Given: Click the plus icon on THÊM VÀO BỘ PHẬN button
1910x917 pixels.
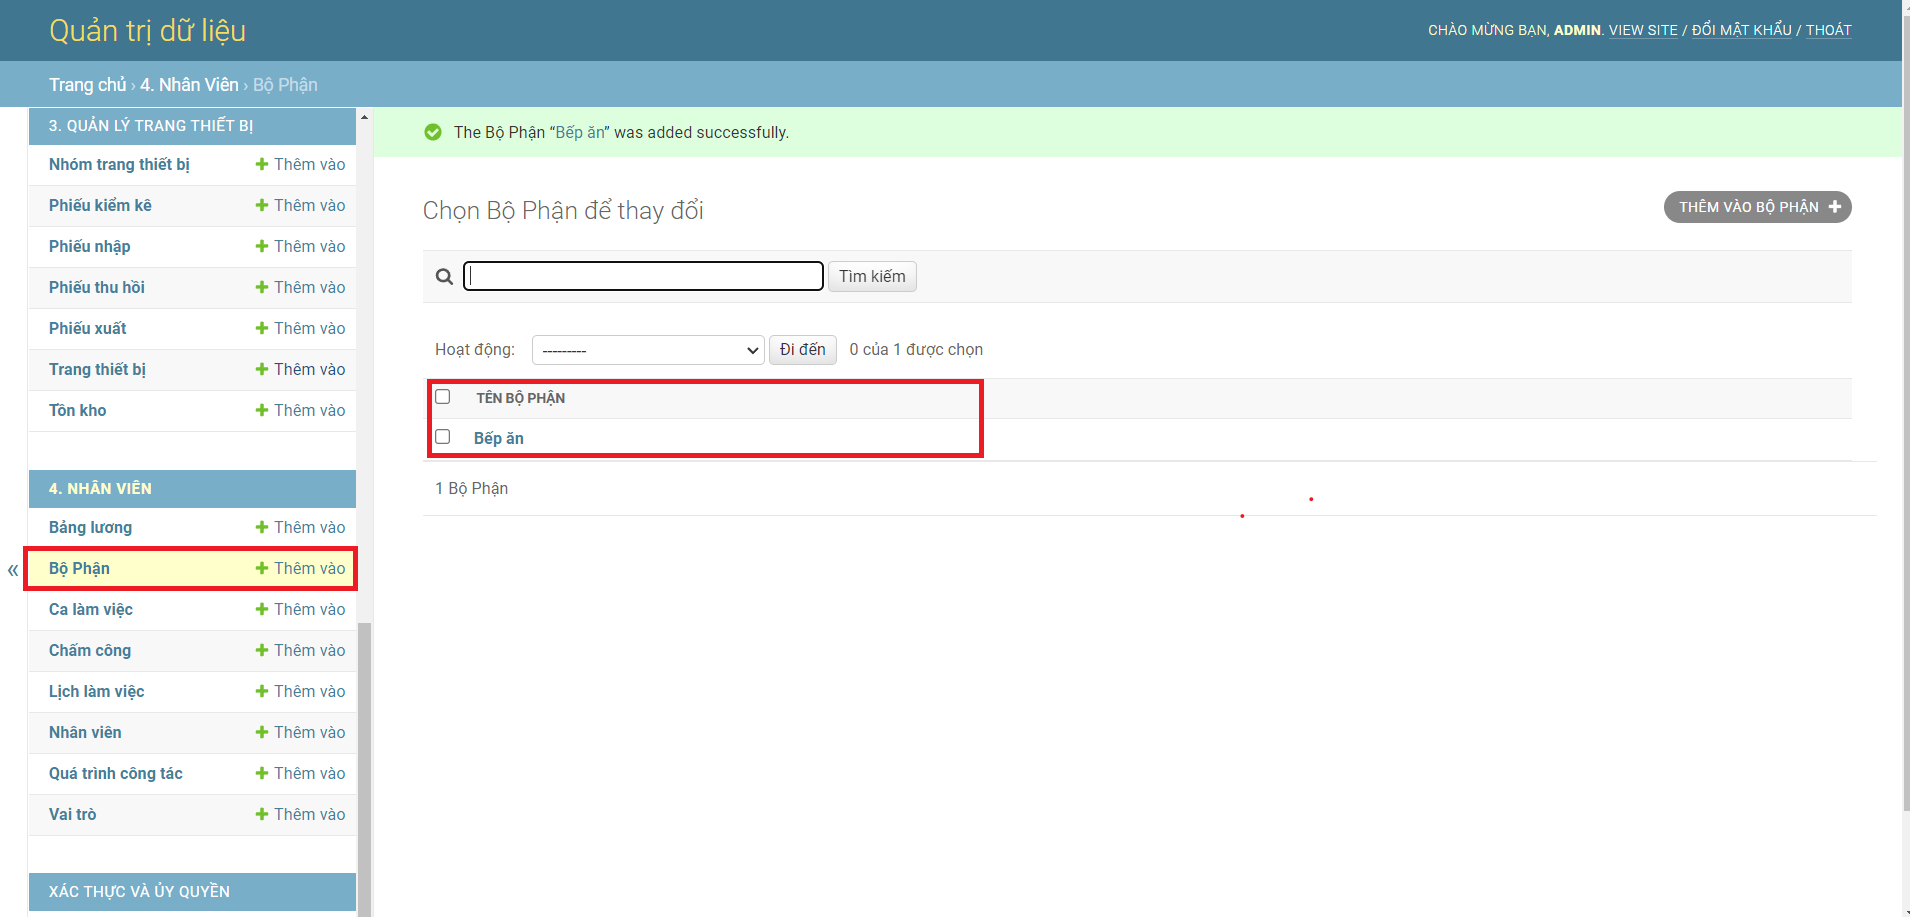Looking at the screenshot, I should 1835,207.
